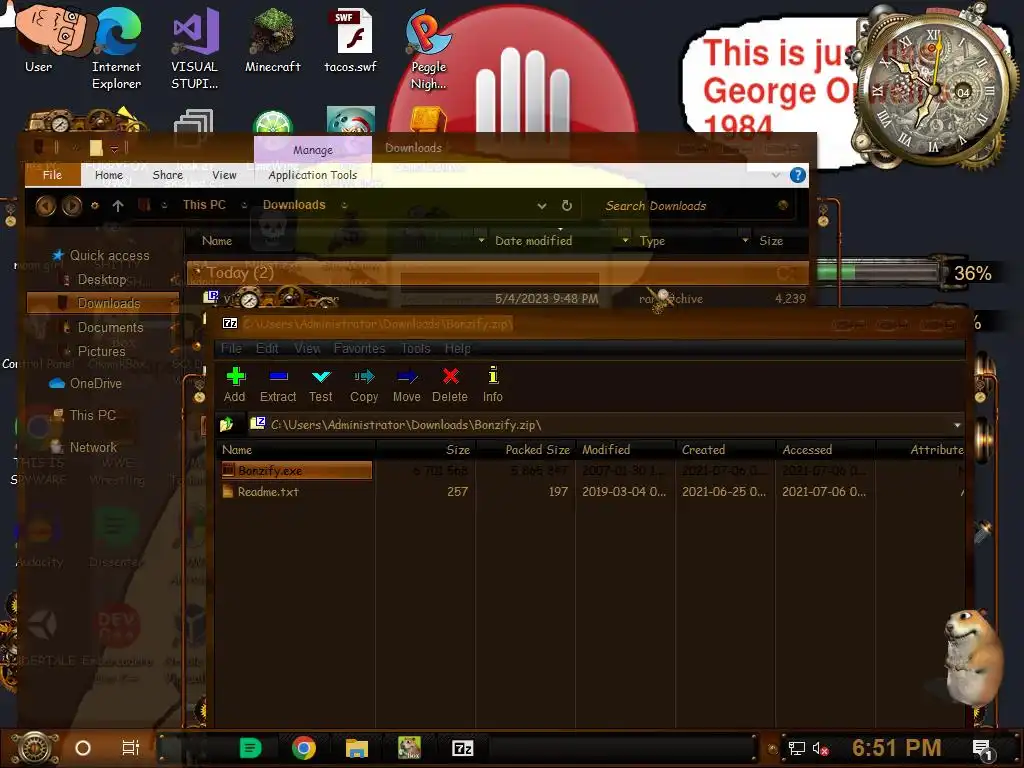The image size is (1024, 768).
Task: Select Documents in Explorer sidebar
Action: 103,327
